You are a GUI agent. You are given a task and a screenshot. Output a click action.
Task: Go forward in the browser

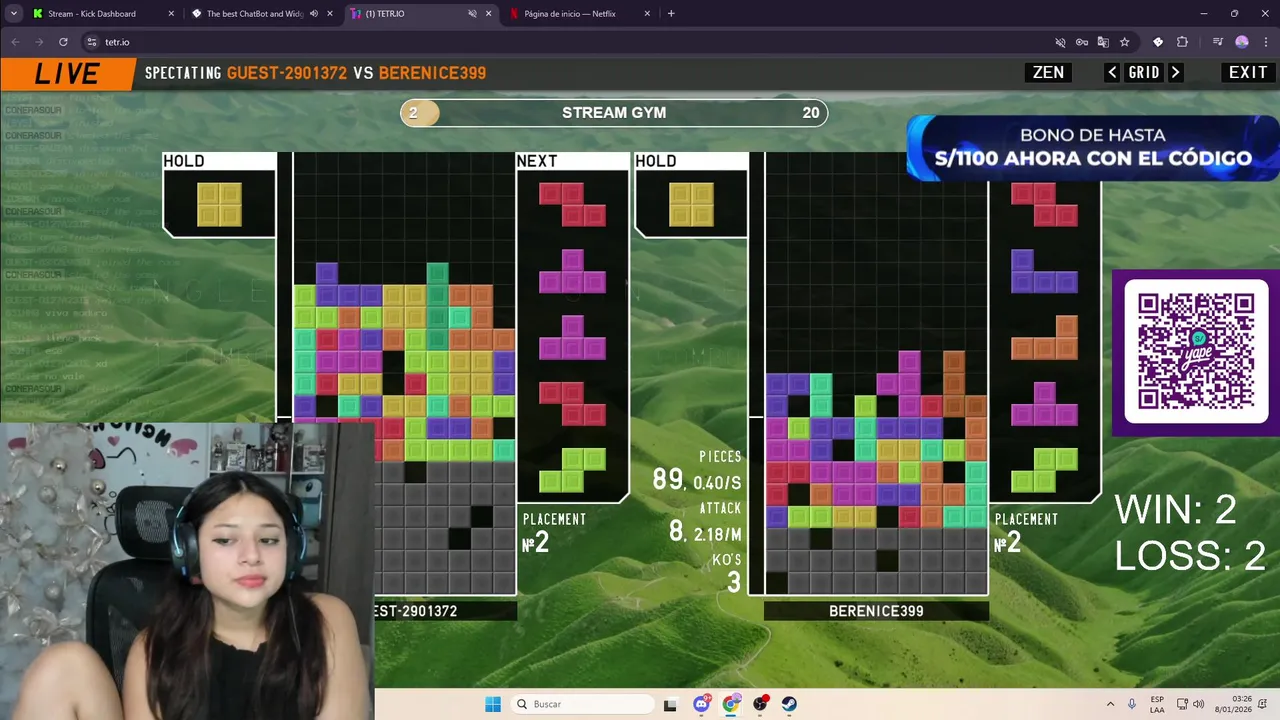tap(39, 42)
